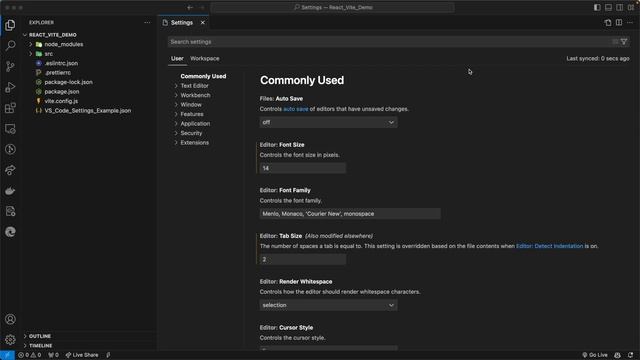Open notifications bell in status bar

click(631, 355)
